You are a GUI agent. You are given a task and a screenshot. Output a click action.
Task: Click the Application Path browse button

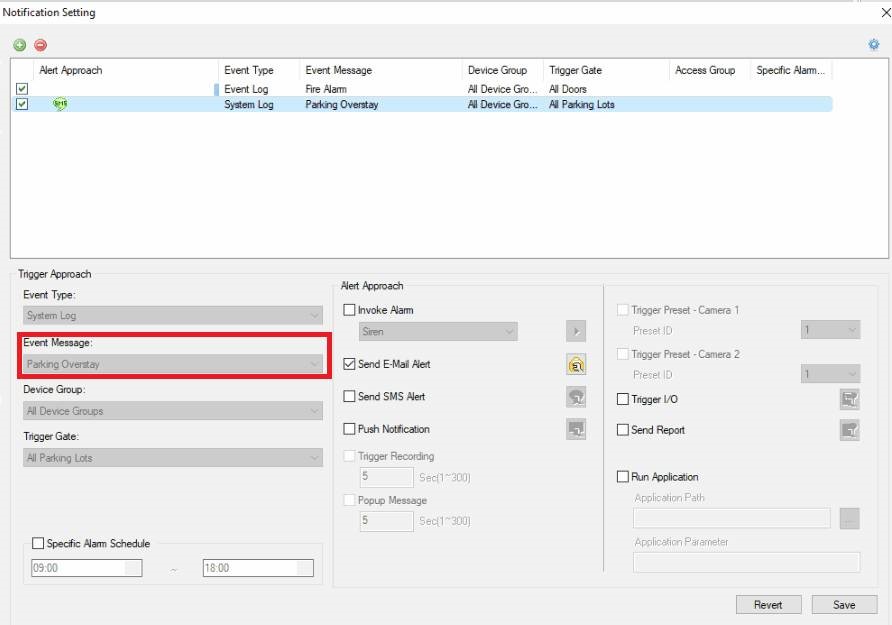[x=849, y=518]
